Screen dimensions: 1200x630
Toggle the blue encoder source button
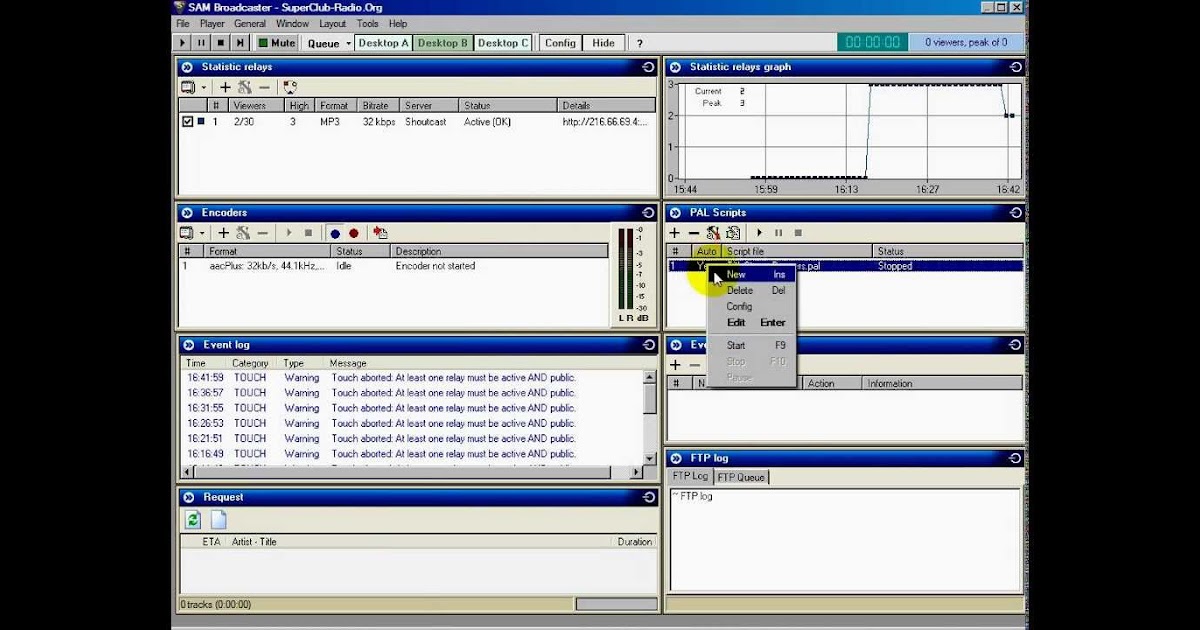click(335, 233)
